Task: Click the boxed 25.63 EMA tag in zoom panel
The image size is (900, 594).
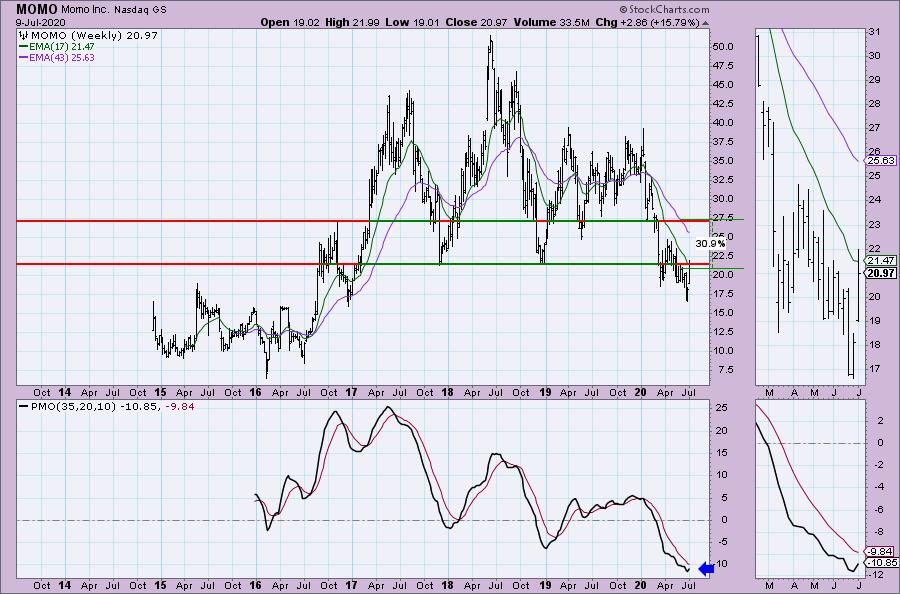Action: pos(881,161)
